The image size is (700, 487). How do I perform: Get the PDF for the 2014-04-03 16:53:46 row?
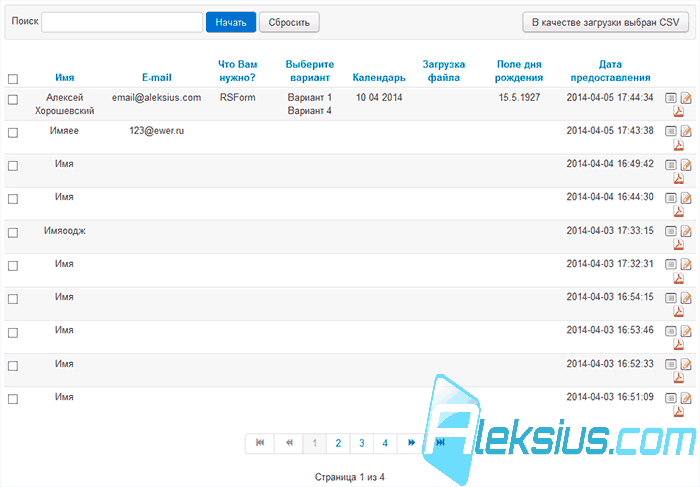click(x=679, y=344)
